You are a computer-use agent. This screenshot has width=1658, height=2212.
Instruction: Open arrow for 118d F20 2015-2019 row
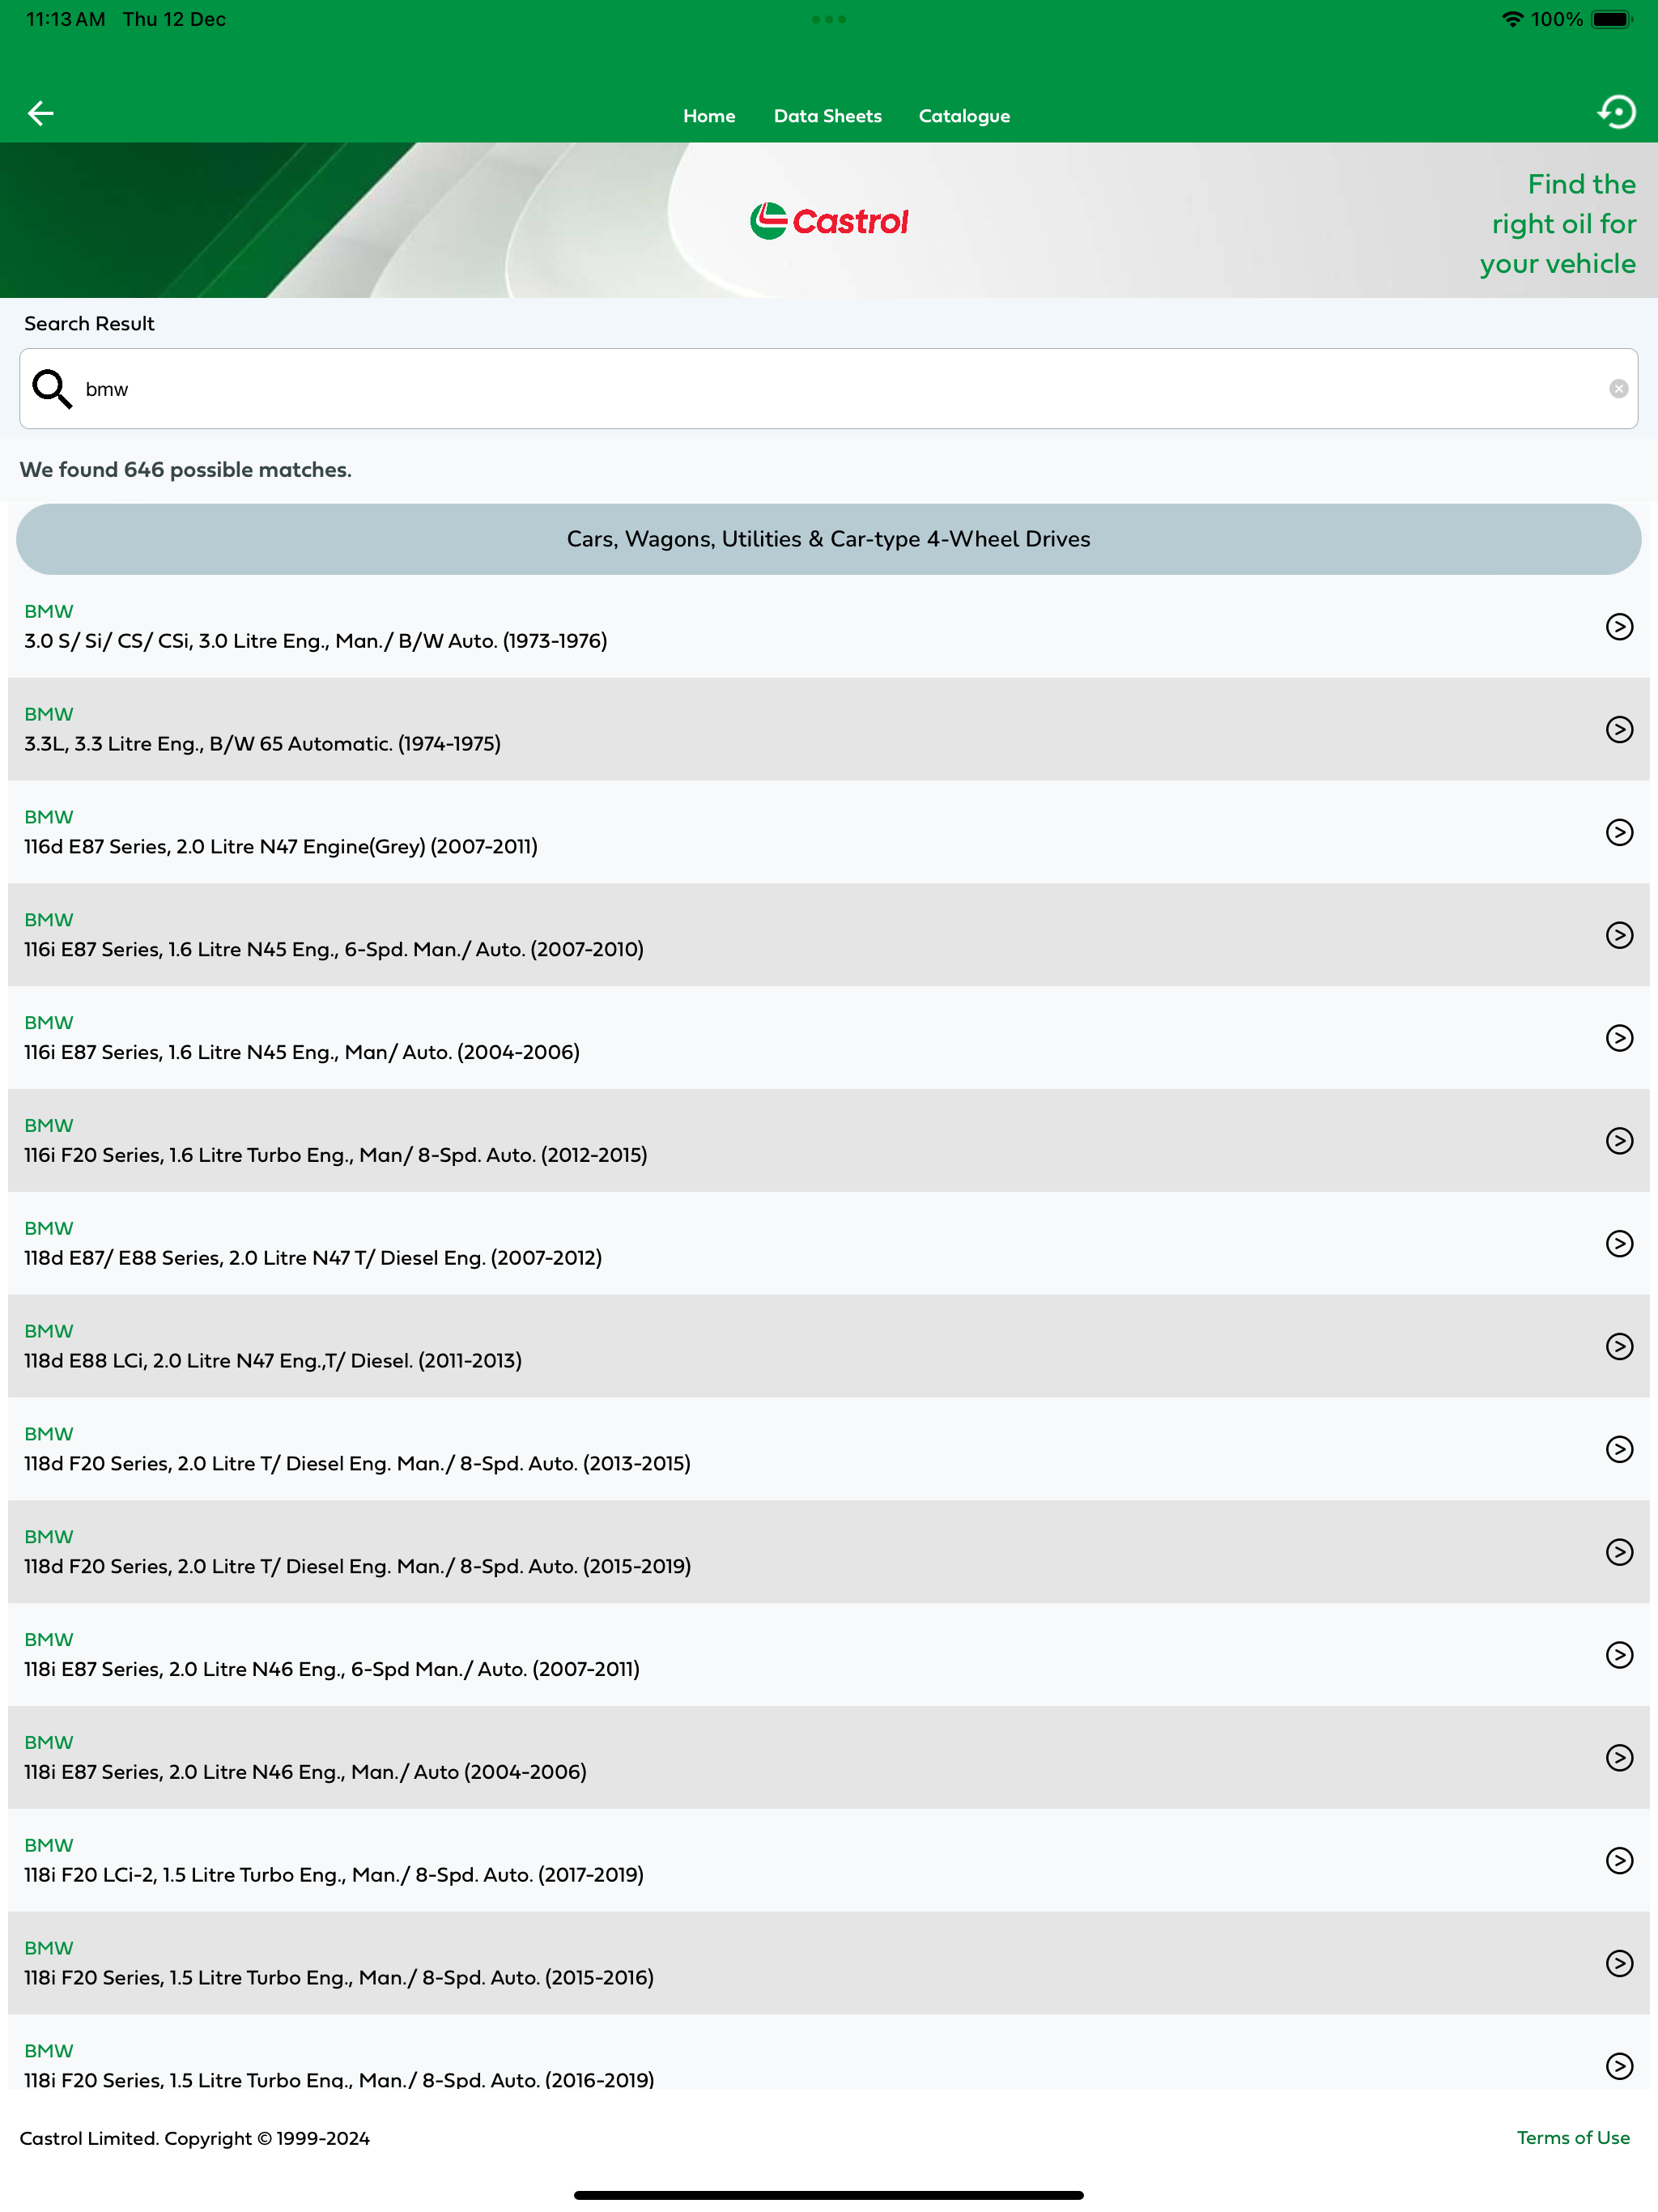[x=1619, y=1552]
